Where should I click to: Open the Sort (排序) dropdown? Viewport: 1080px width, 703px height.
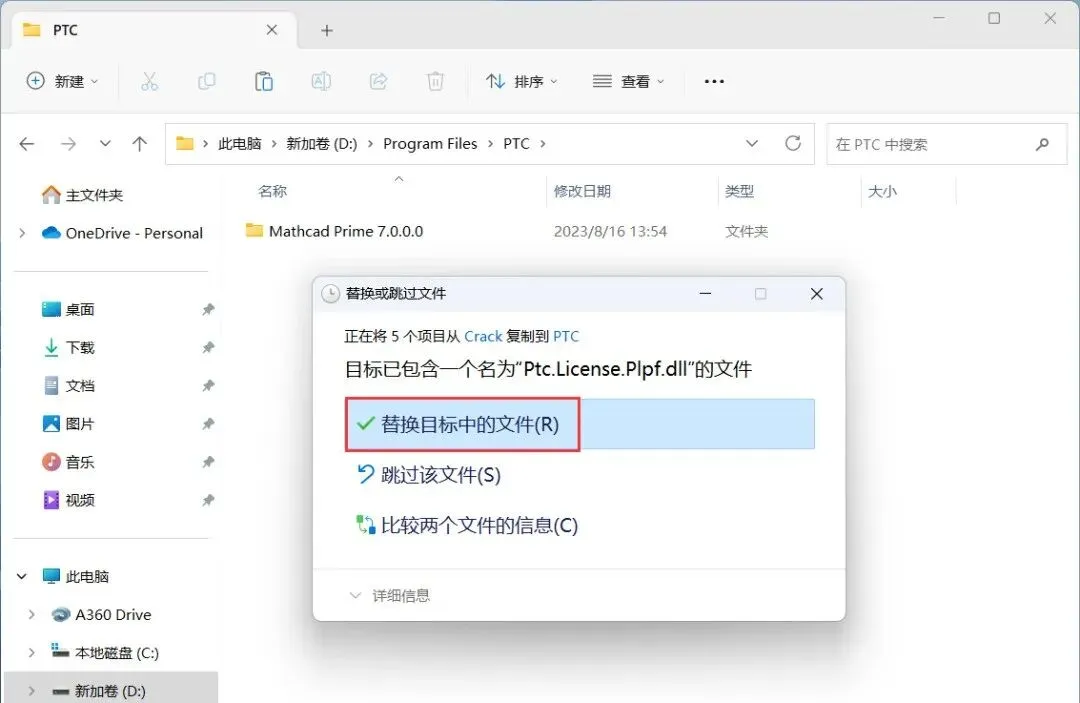point(521,81)
